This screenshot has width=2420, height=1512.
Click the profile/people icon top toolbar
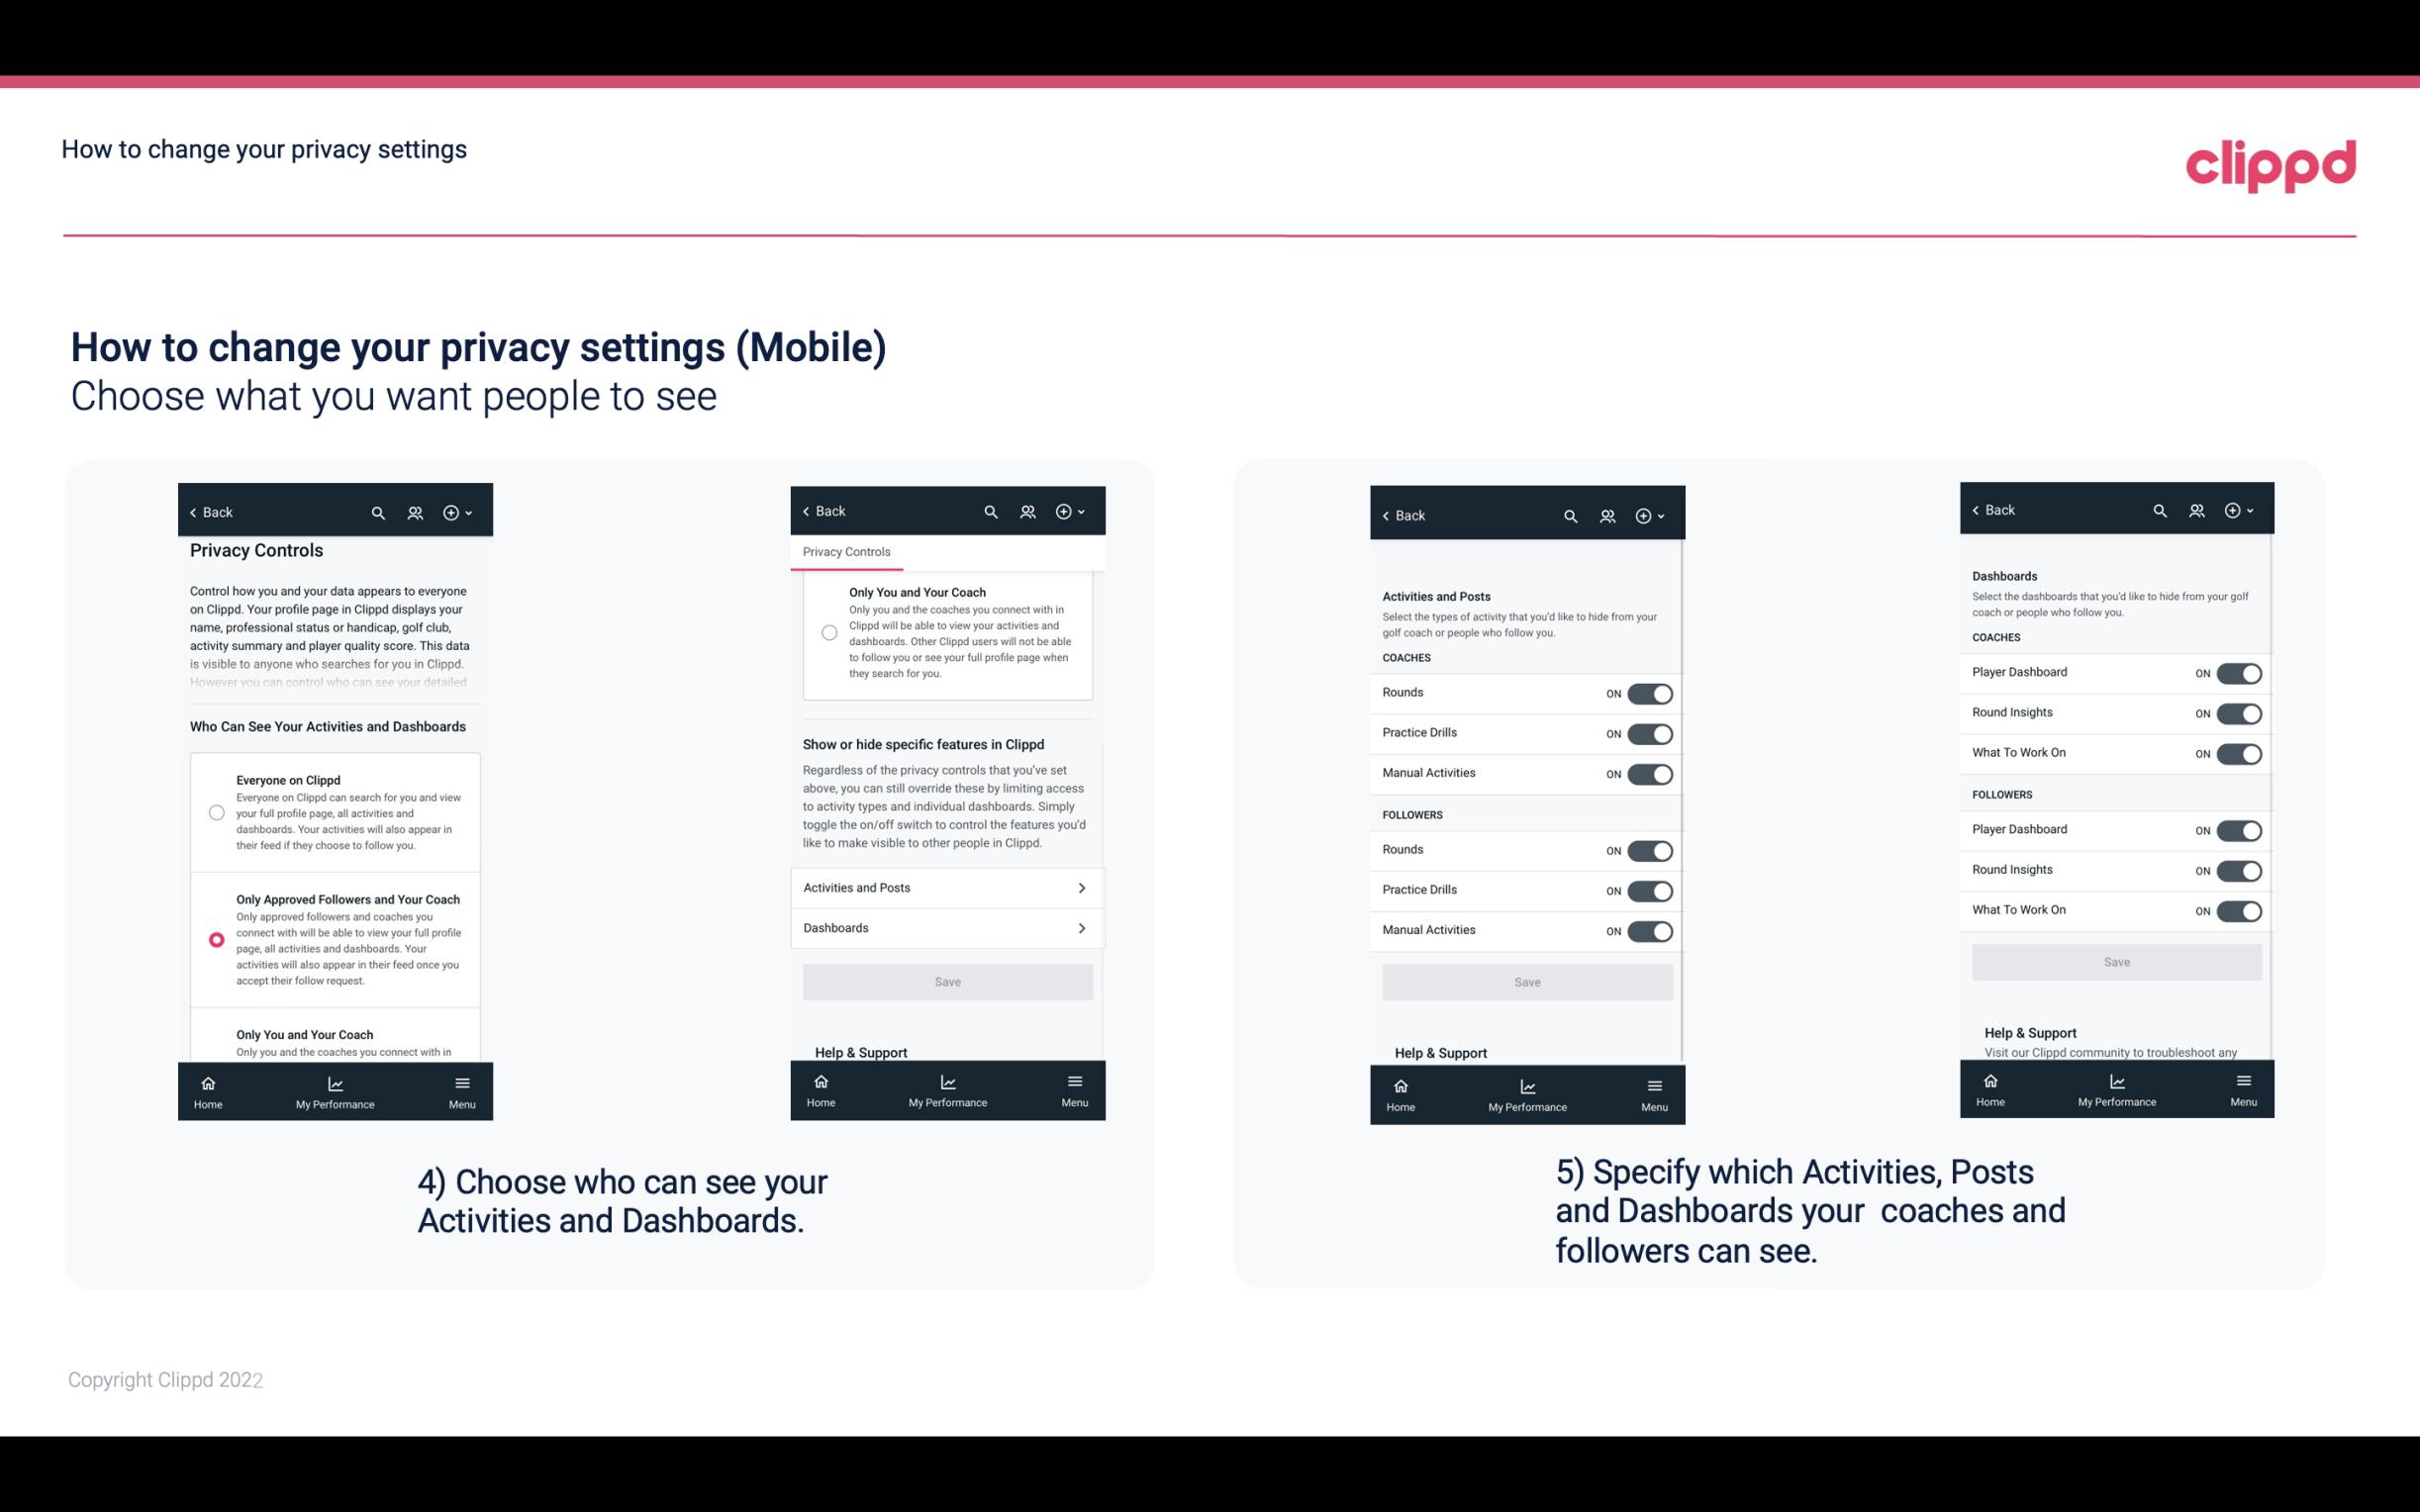pos(415,513)
